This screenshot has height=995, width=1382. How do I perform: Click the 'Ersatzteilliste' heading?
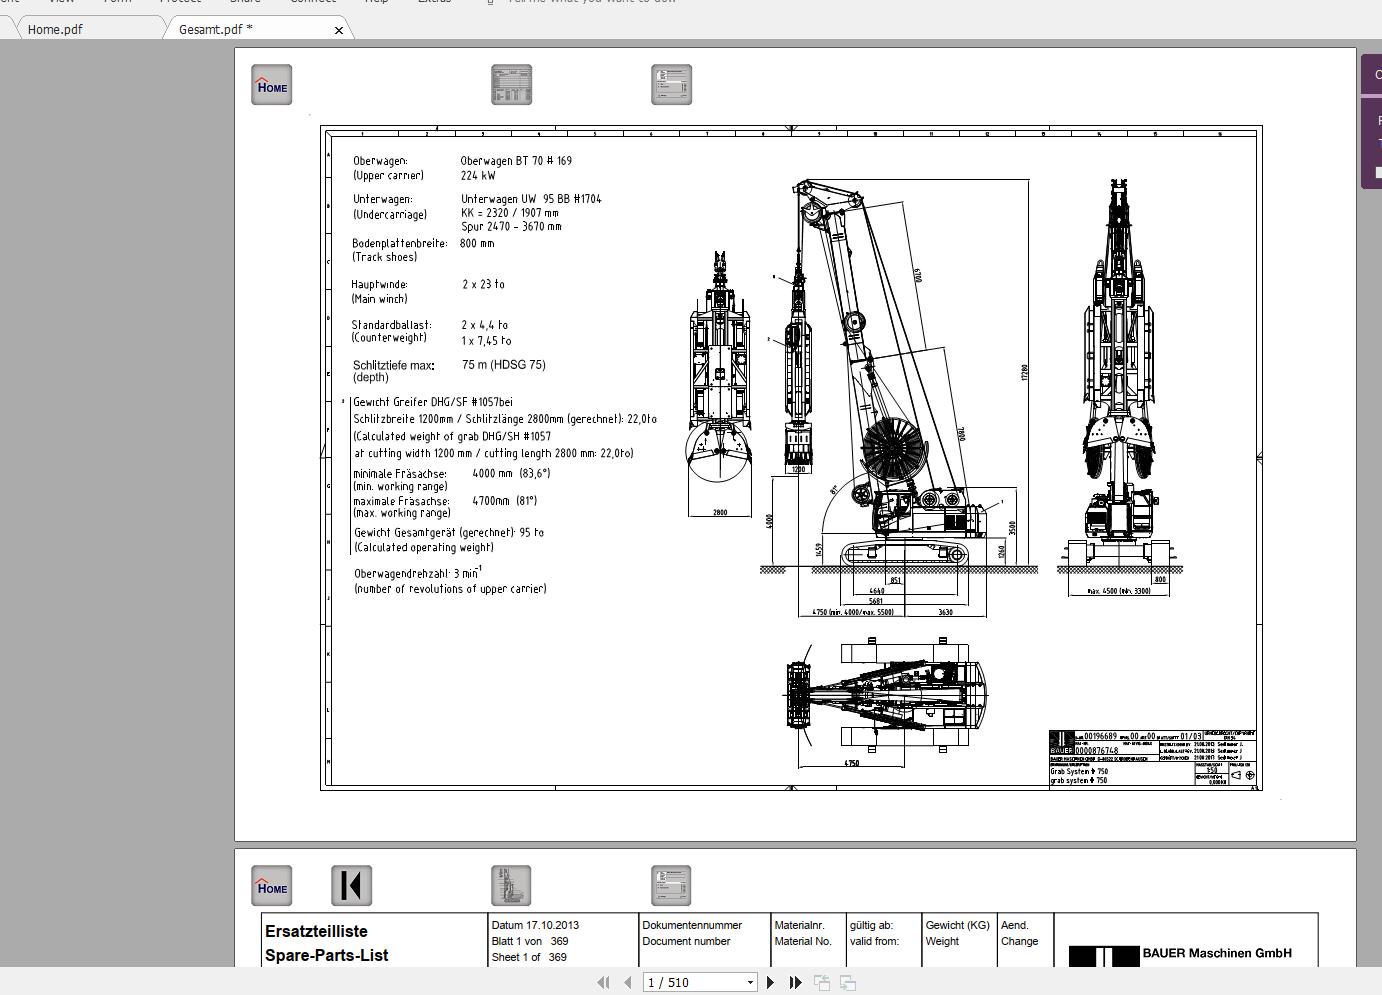click(x=316, y=931)
